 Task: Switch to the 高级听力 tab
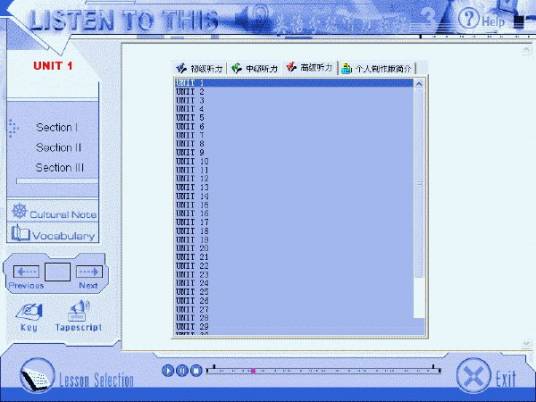[309, 68]
